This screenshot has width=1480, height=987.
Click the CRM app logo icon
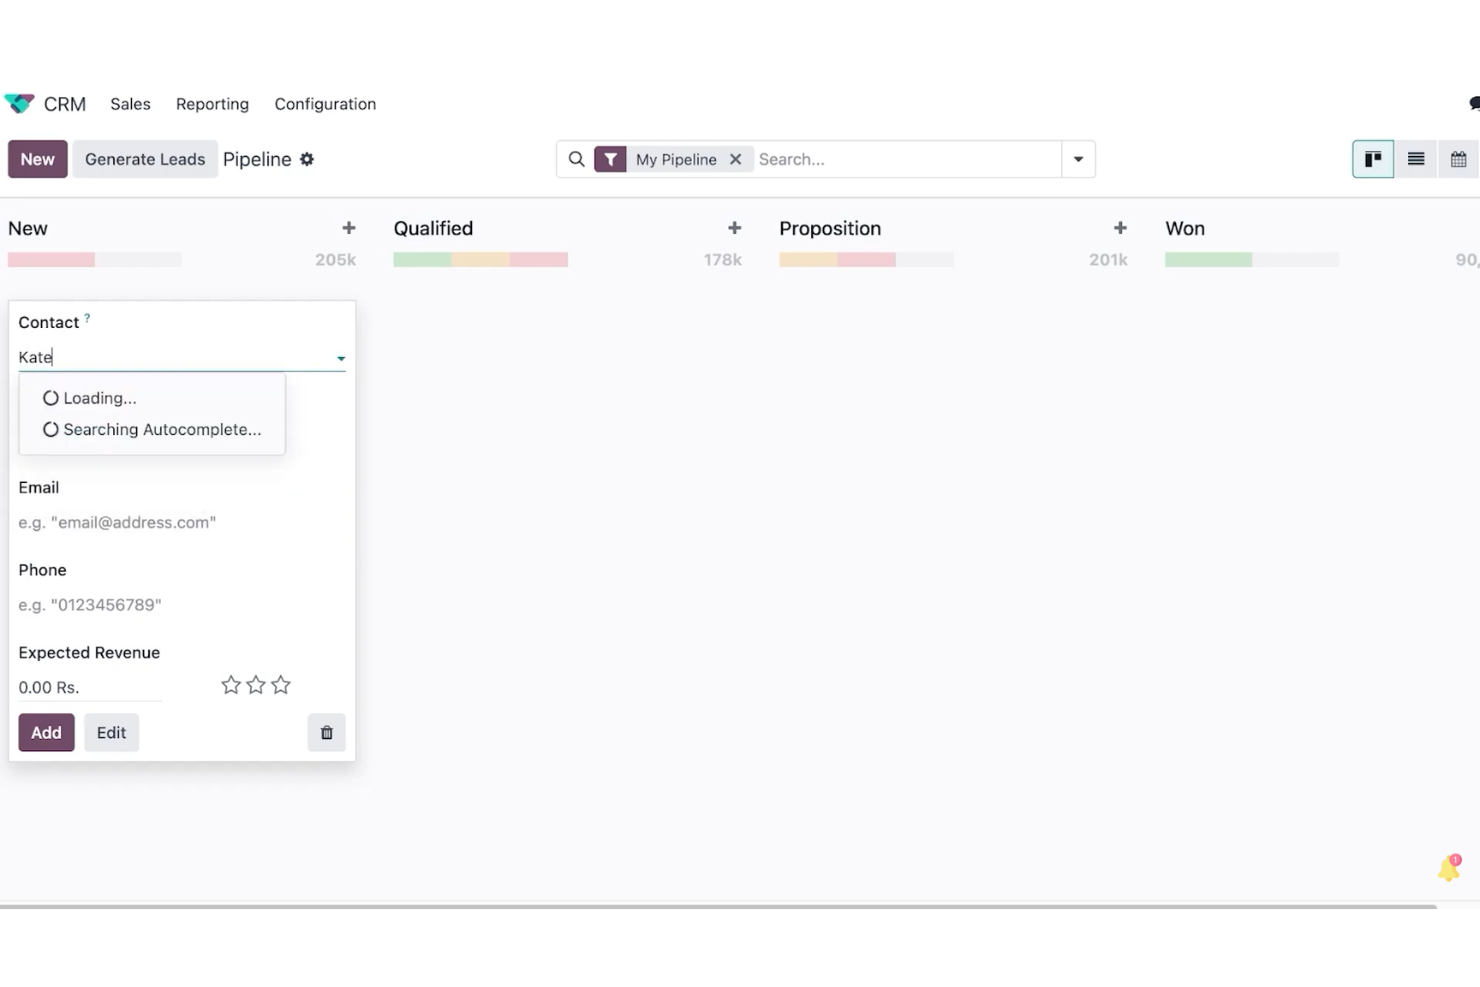pyautogui.click(x=19, y=103)
